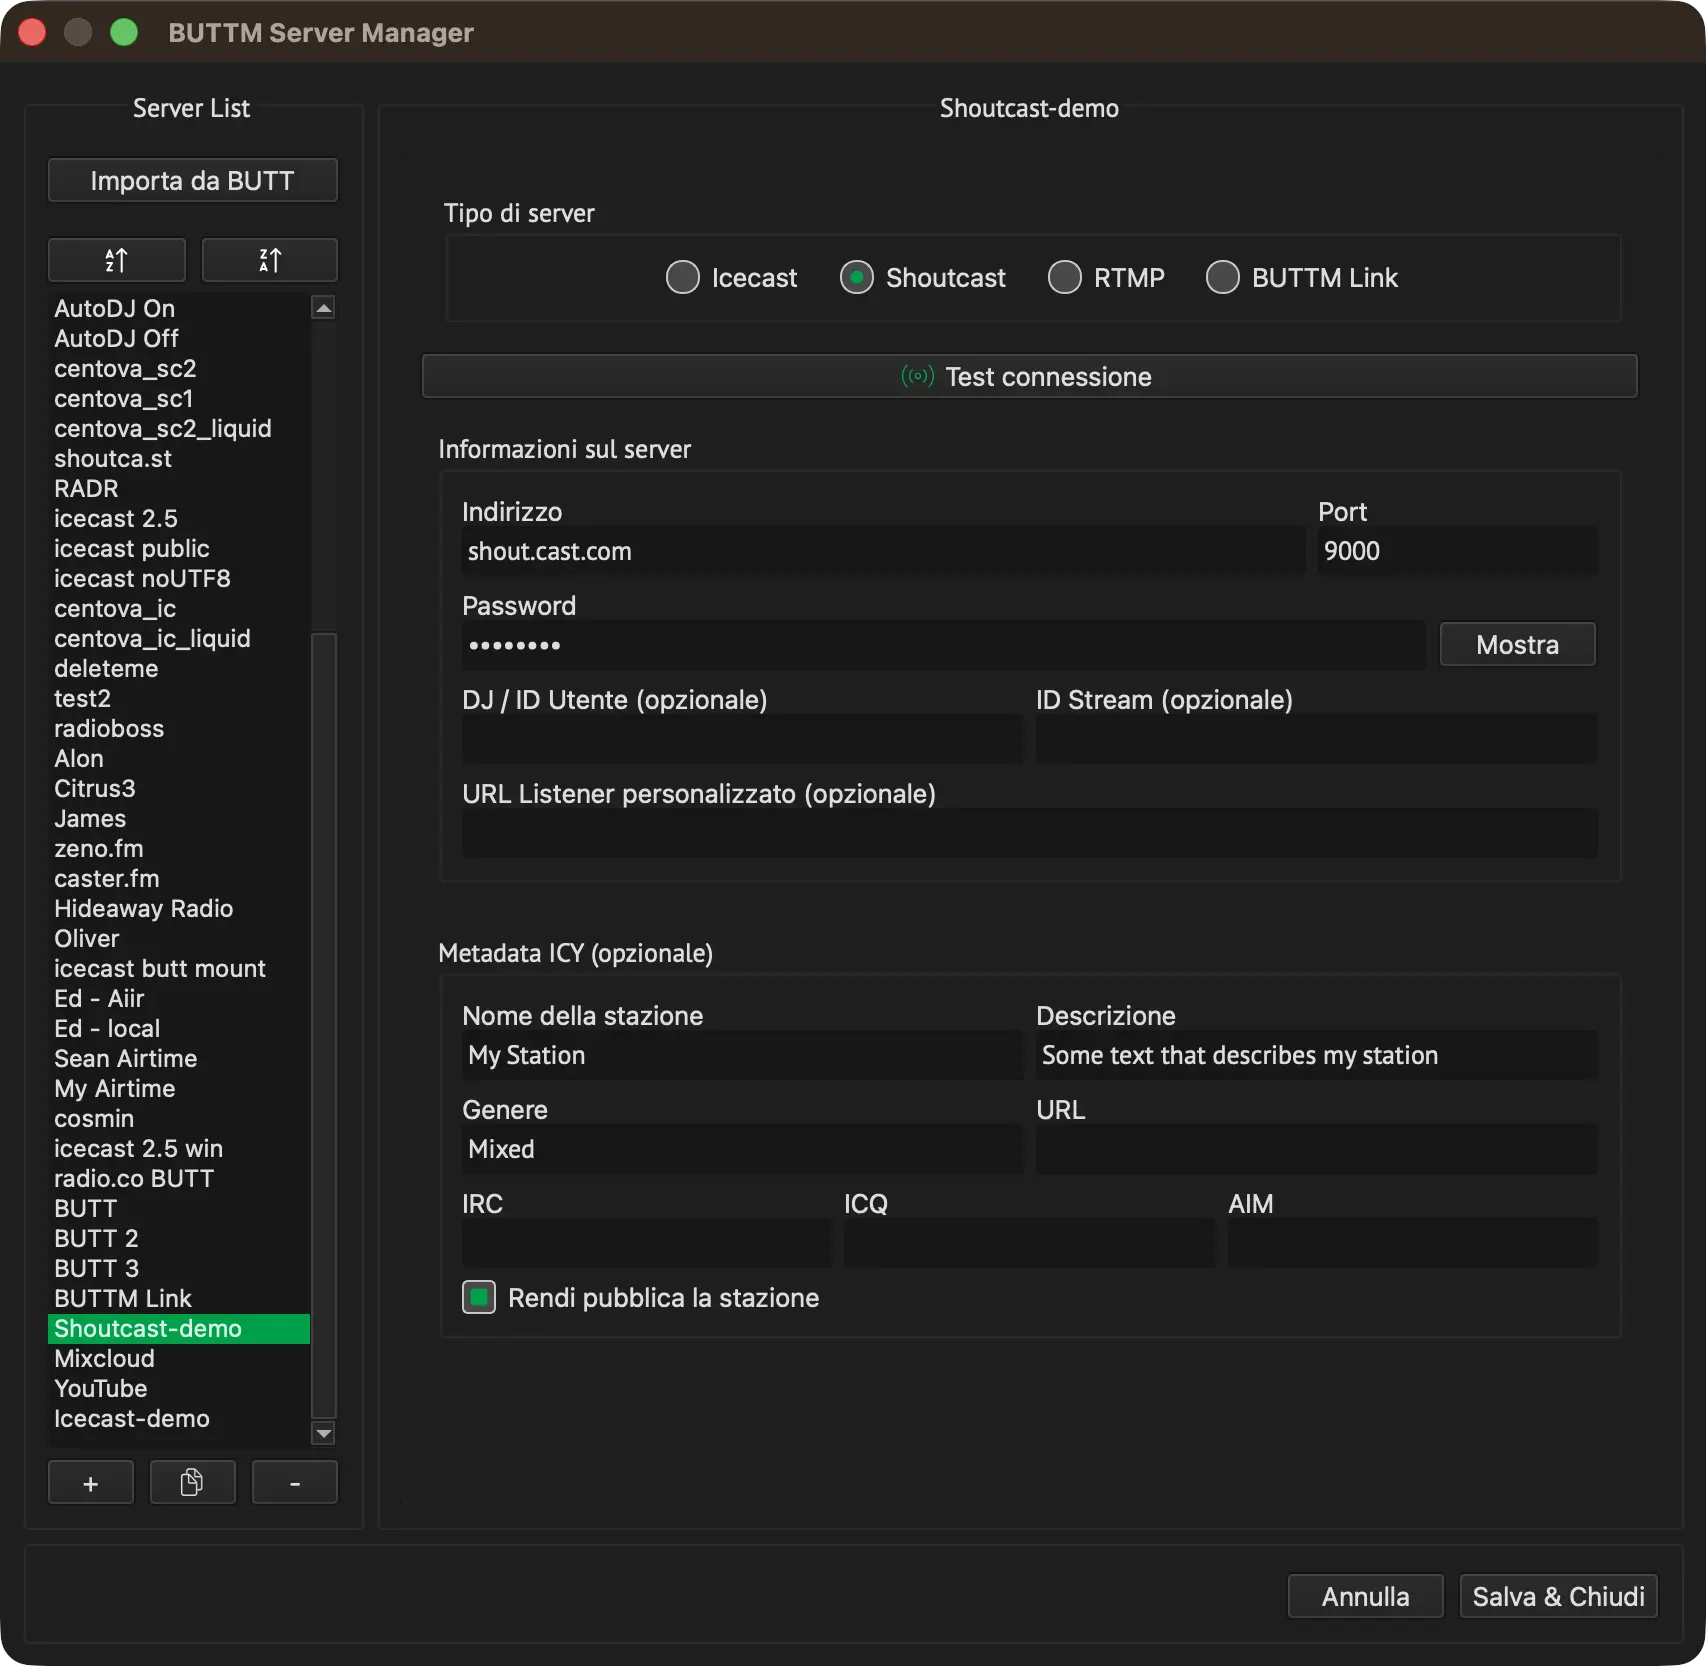Image resolution: width=1706 pixels, height=1666 pixels.
Task: Select centova_sc2_liquid server
Action: (x=179, y=428)
